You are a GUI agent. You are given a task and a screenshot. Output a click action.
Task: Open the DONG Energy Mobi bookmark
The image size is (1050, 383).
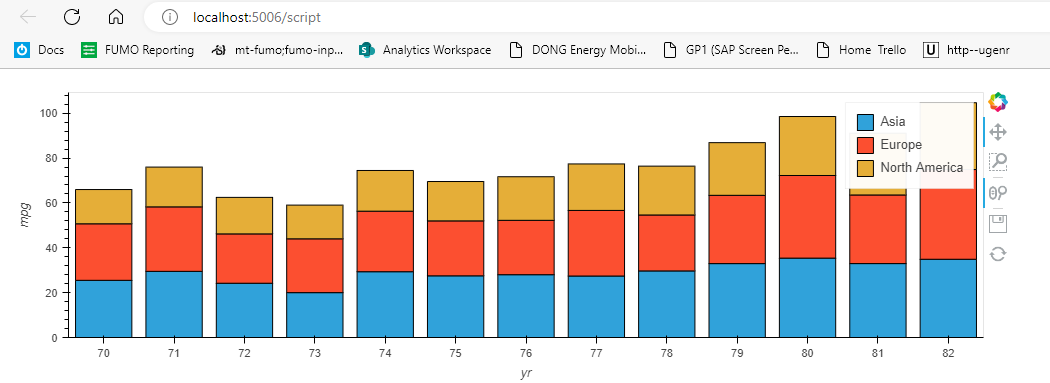tap(578, 50)
